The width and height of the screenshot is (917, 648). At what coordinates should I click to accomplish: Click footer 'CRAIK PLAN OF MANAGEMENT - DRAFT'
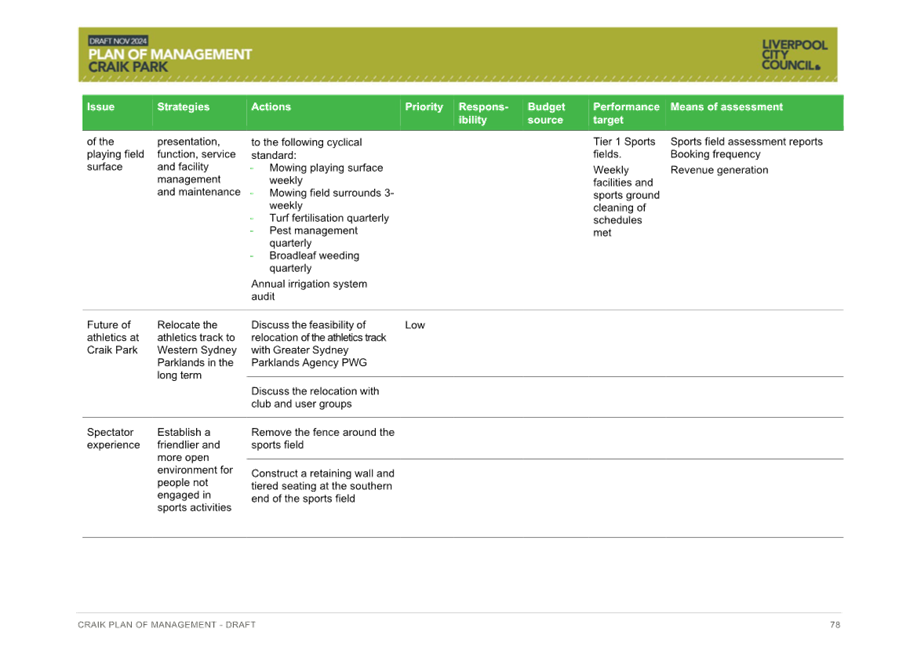point(167,625)
